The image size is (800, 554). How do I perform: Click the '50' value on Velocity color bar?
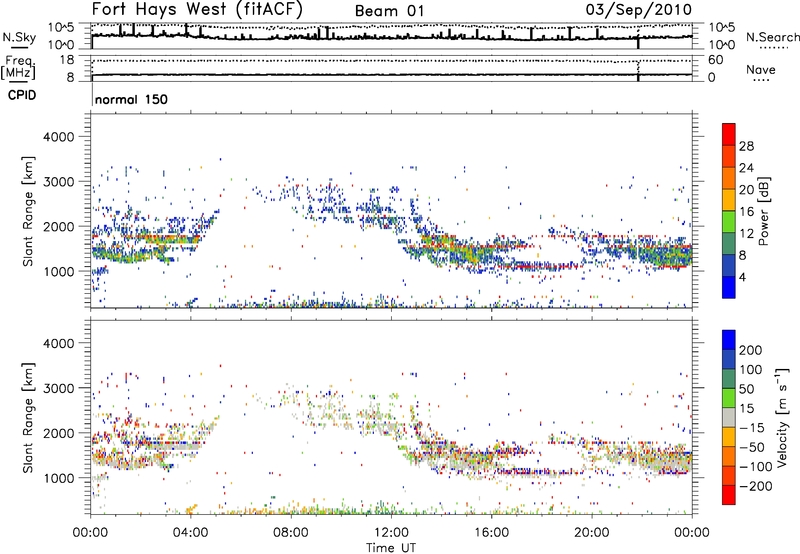(x=746, y=389)
